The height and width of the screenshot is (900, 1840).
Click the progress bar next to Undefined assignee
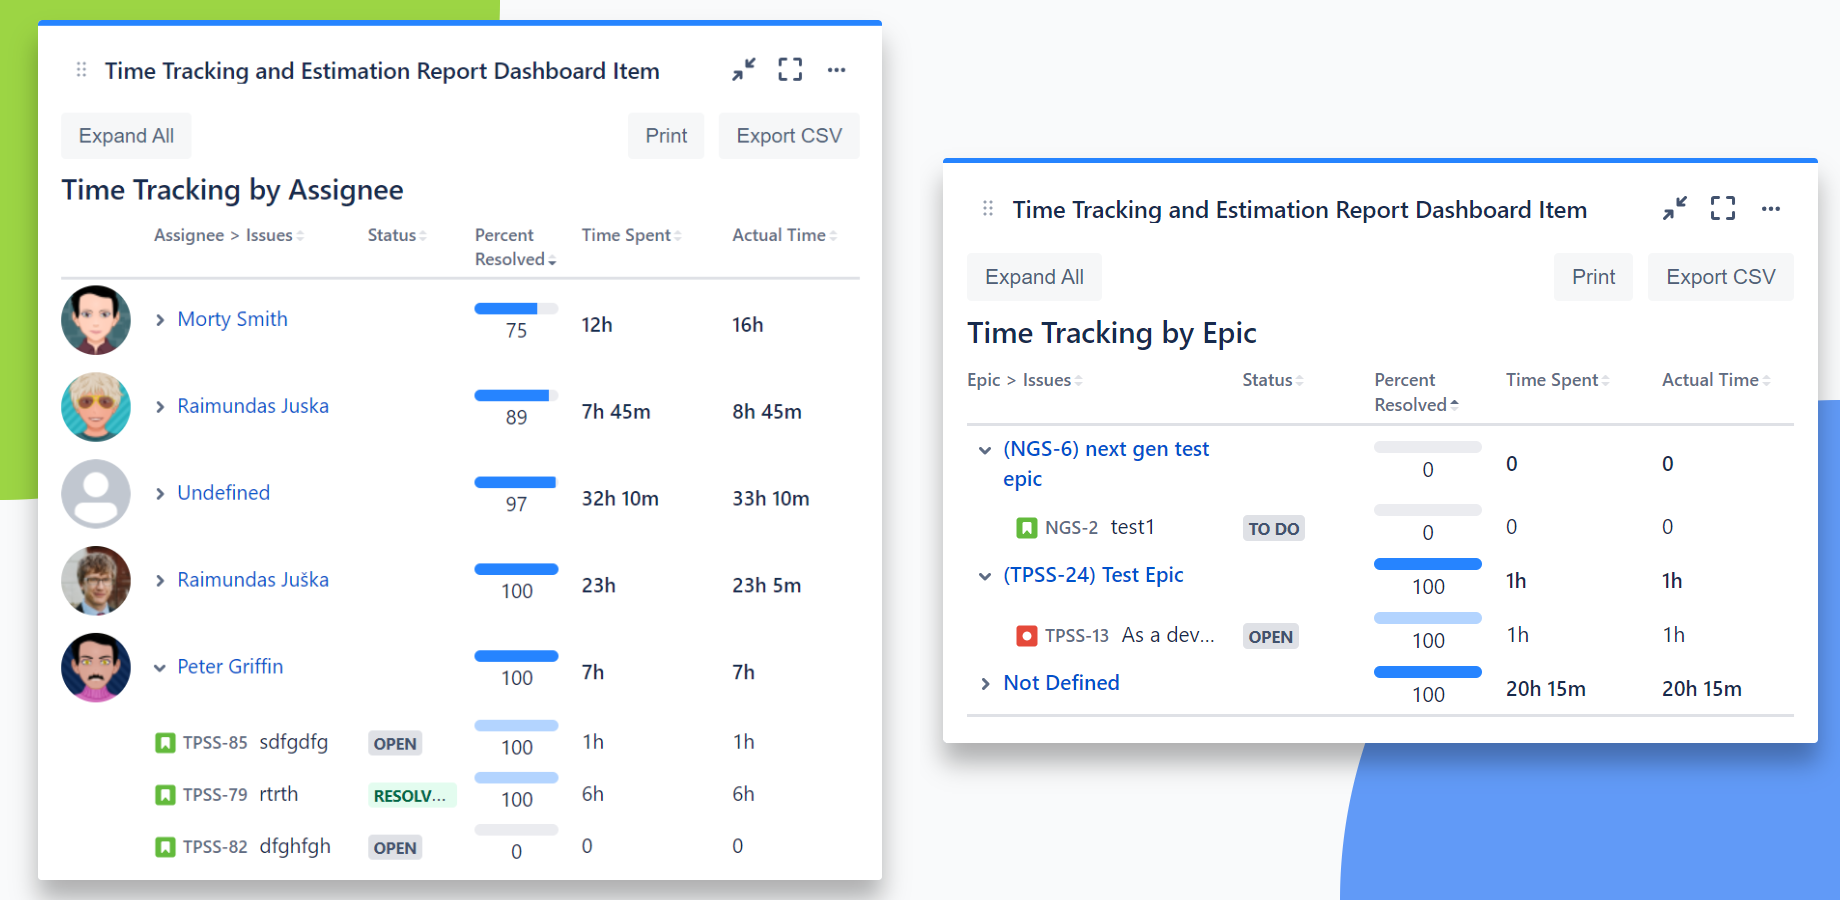click(x=515, y=481)
